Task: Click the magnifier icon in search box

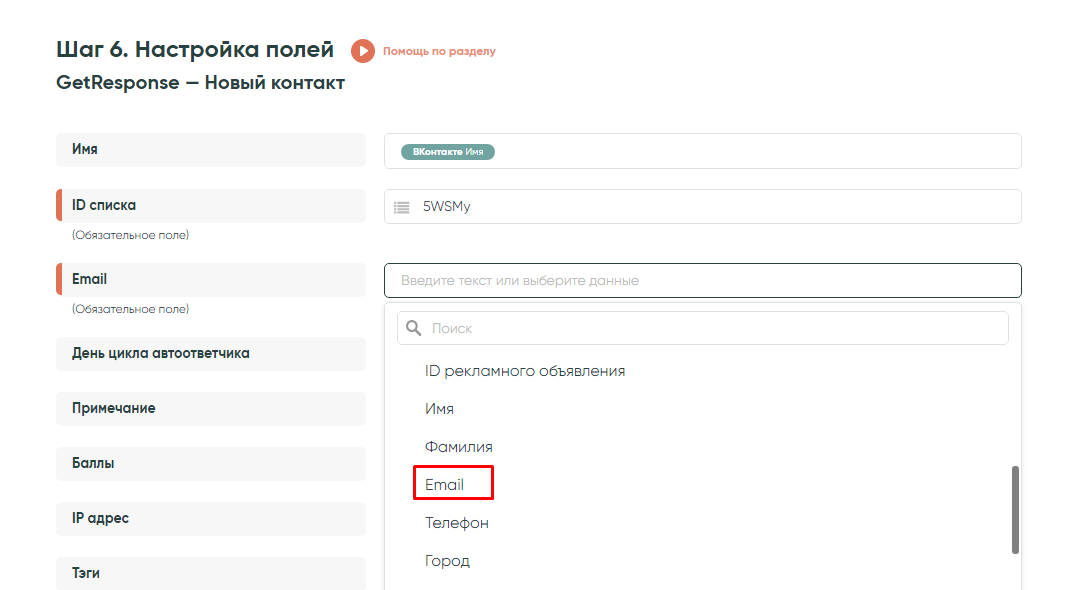Action: [414, 328]
